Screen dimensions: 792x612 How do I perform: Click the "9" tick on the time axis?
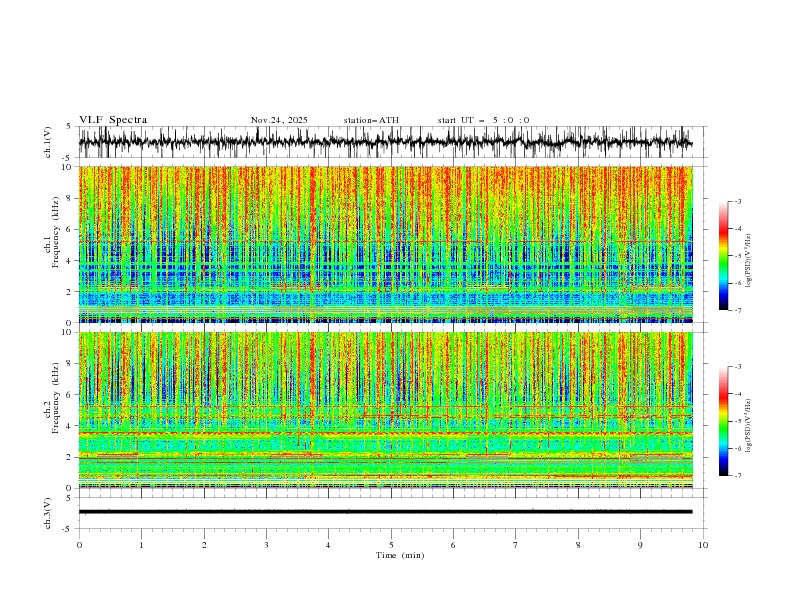point(640,545)
